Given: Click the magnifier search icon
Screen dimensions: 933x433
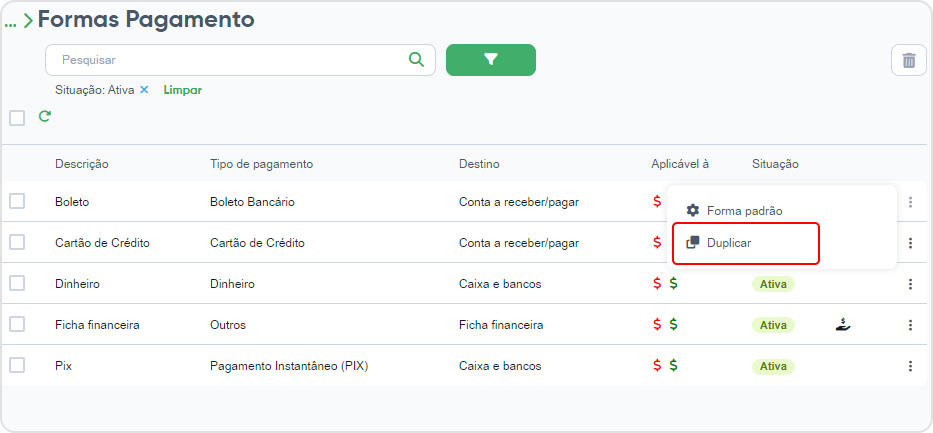Looking at the screenshot, I should coord(417,59).
